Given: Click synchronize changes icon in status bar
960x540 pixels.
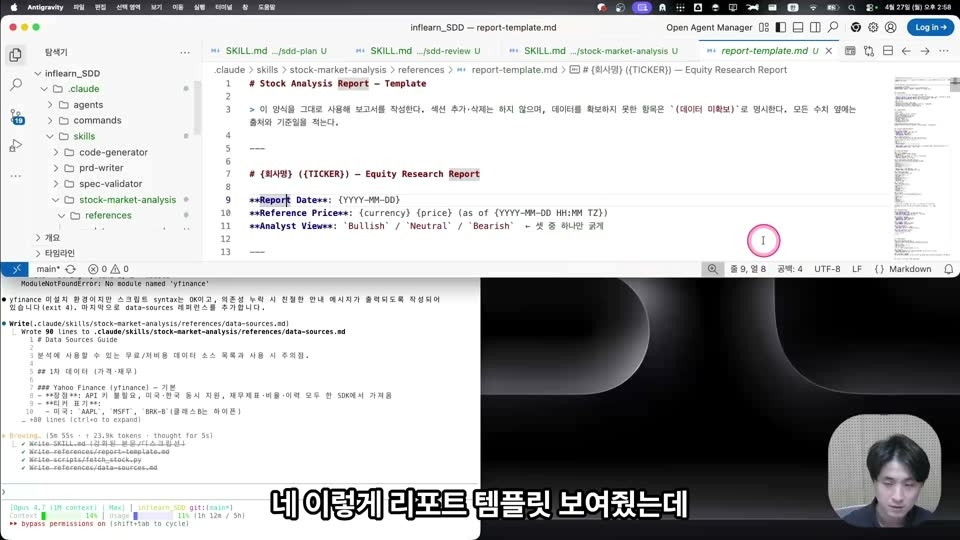Looking at the screenshot, I should 70,269.
